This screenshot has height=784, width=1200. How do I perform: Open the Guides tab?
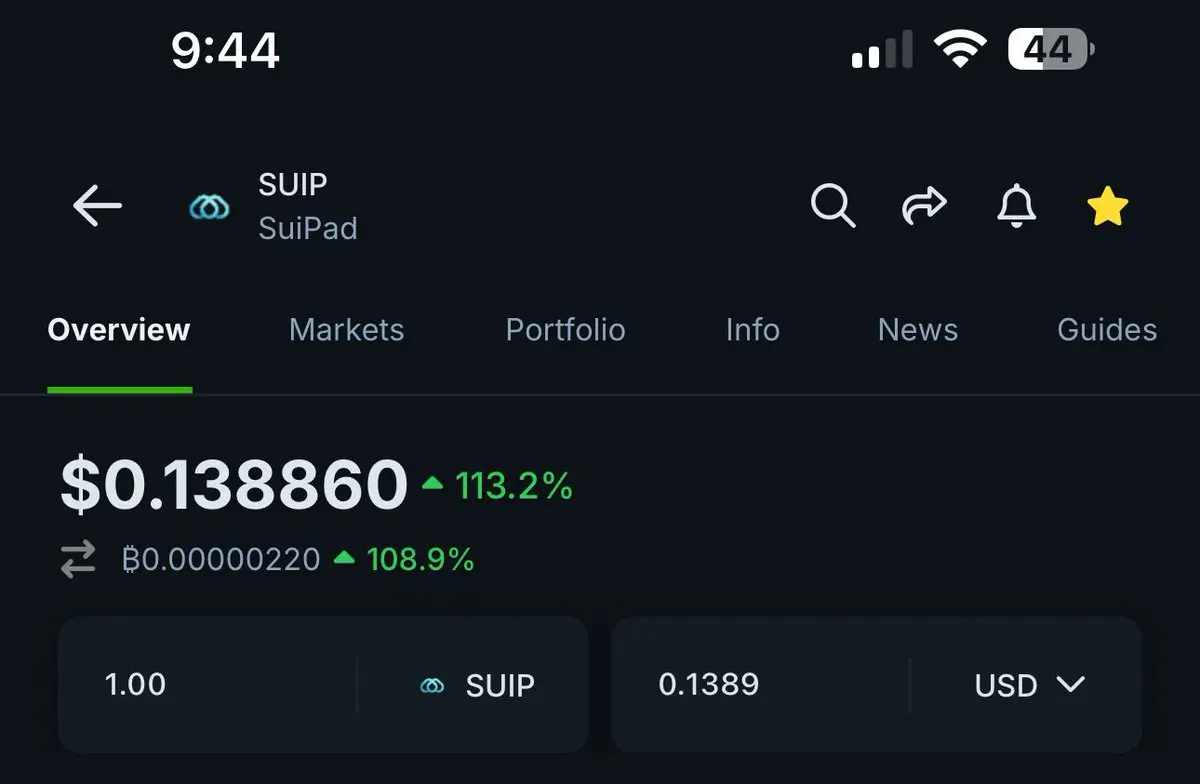1107,330
